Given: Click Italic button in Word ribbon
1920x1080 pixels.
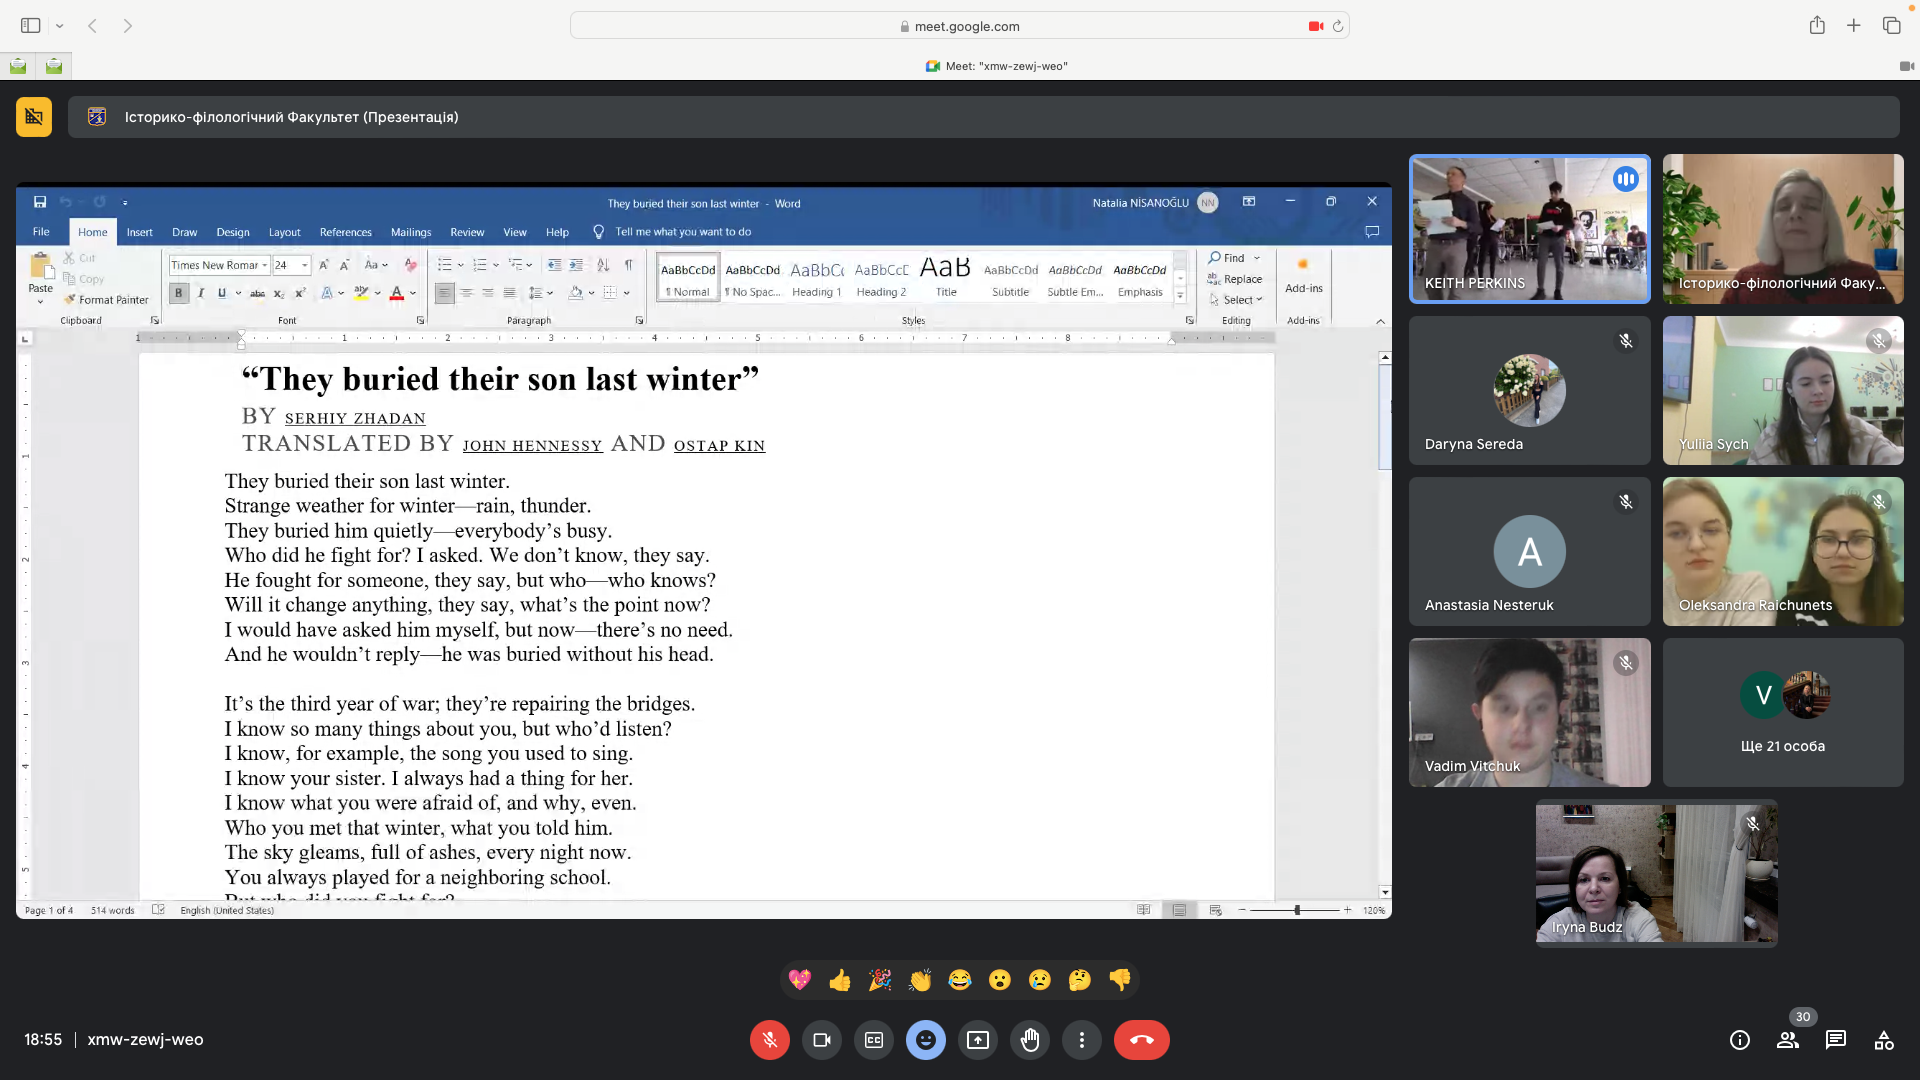Looking at the screenshot, I should (x=201, y=293).
